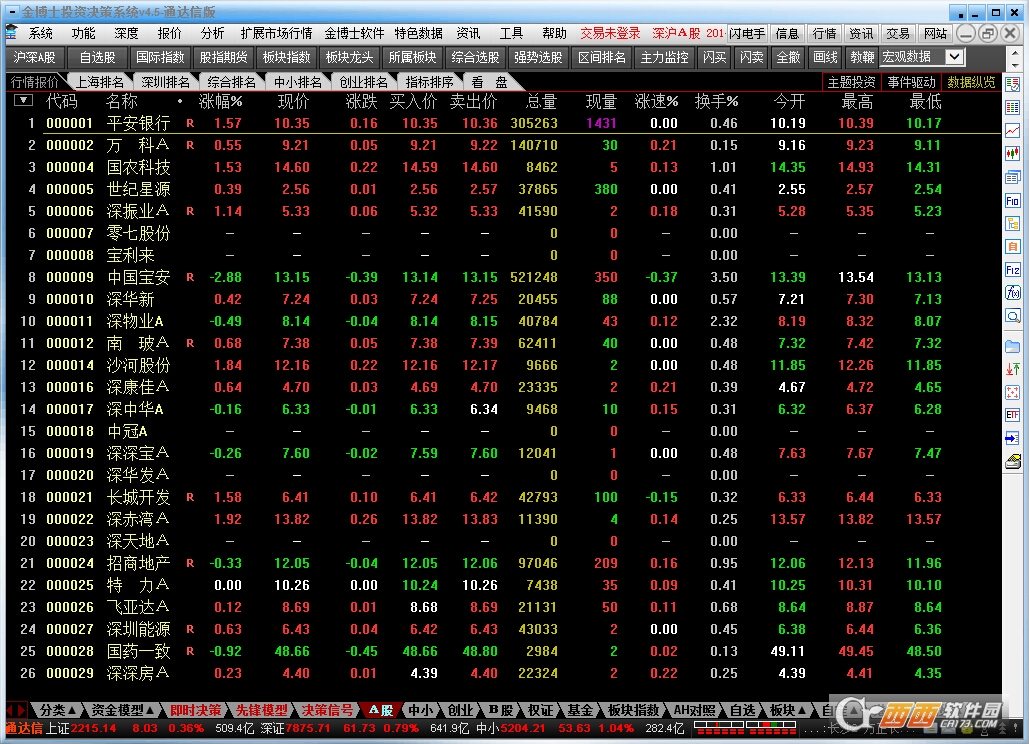This screenshot has height=744, width=1029.
Task: Expand the 资金模型 bottom tab menu
Action: point(123,710)
